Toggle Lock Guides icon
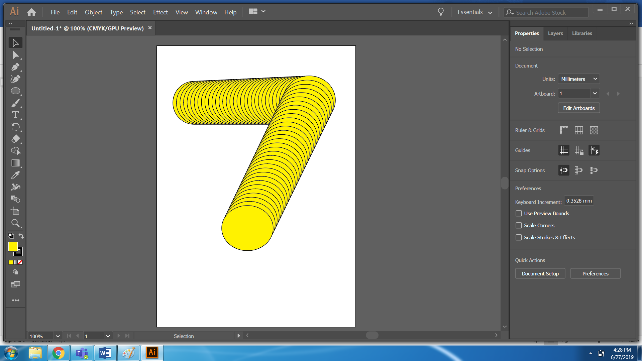 point(579,150)
